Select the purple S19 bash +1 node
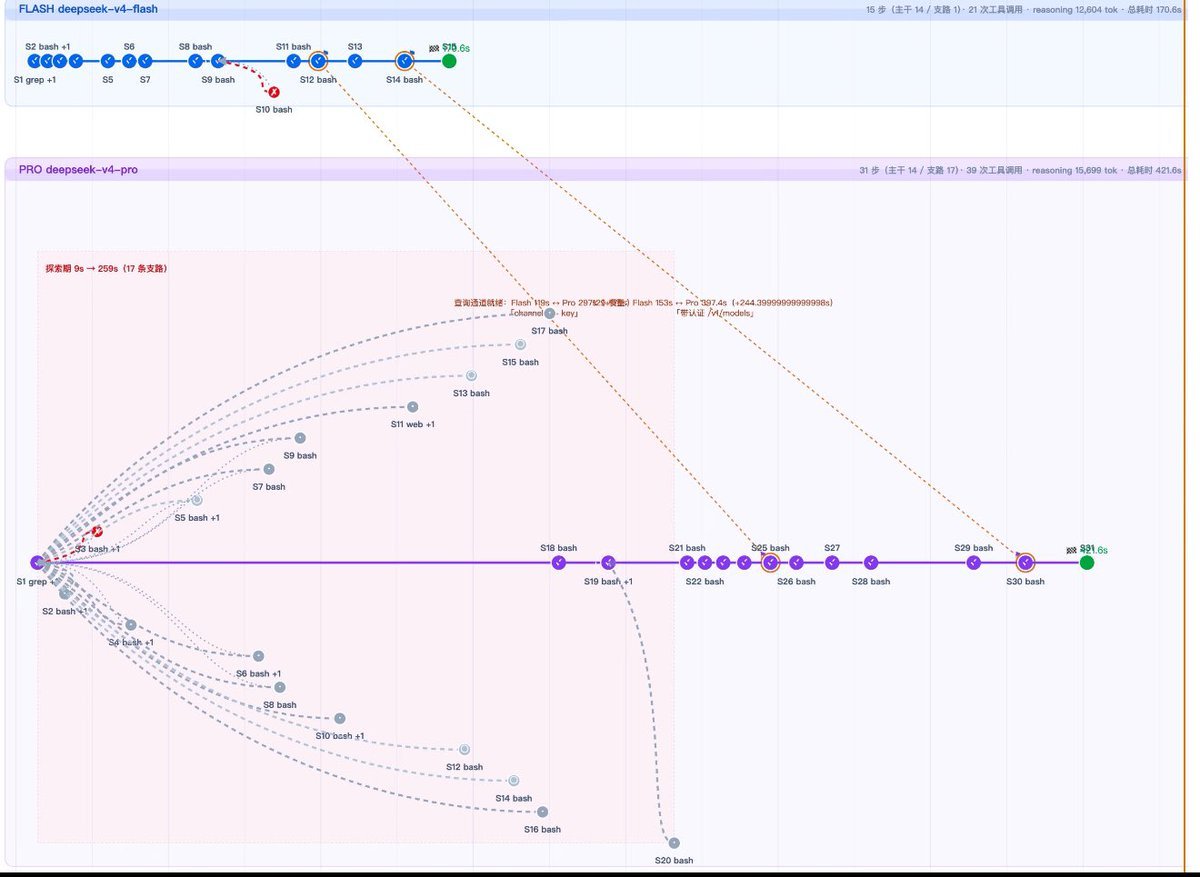Image resolution: width=1200 pixels, height=877 pixels. pyautogui.click(x=608, y=563)
